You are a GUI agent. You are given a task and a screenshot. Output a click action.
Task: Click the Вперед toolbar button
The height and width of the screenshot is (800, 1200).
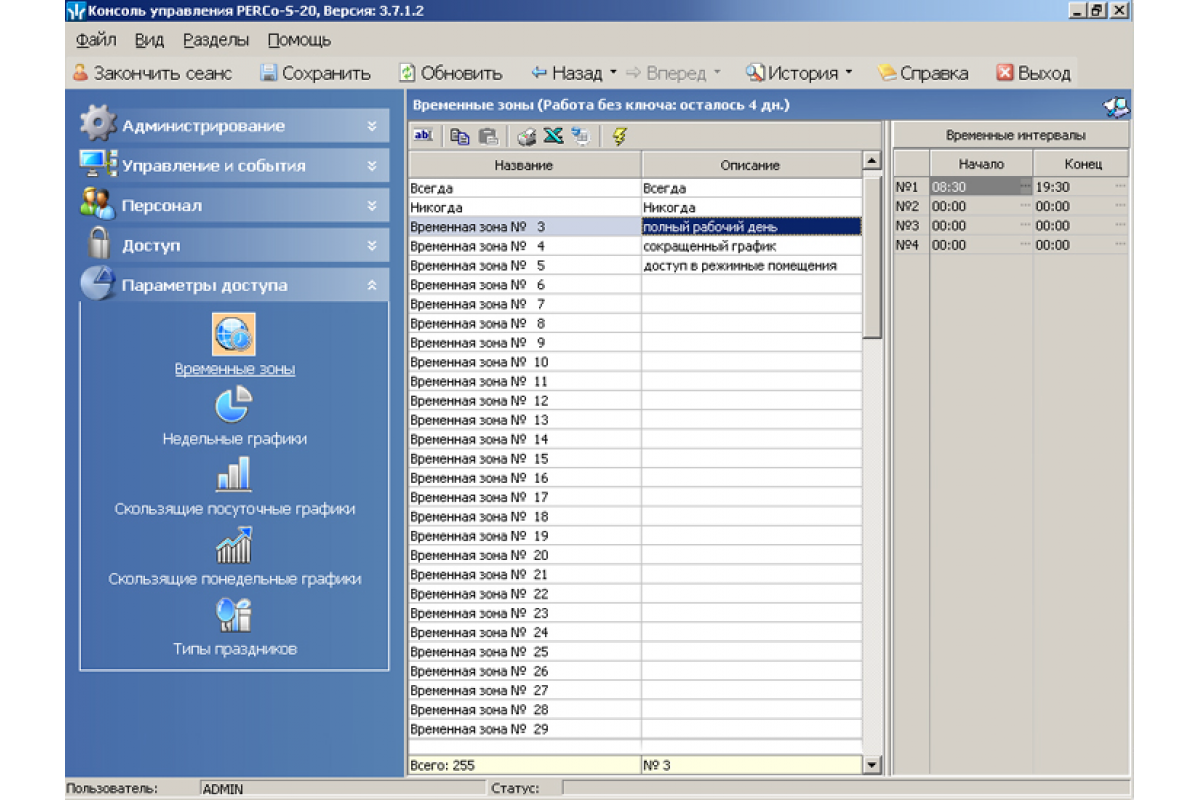tap(666, 73)
